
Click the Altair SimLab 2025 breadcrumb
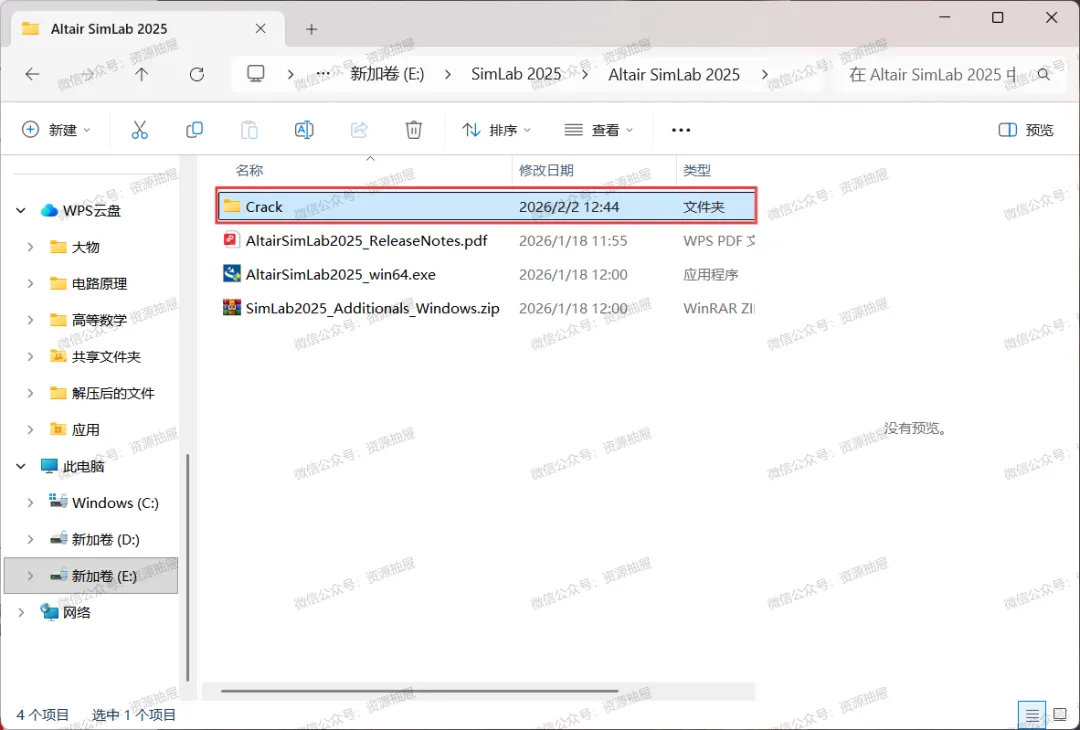(674, 74)
